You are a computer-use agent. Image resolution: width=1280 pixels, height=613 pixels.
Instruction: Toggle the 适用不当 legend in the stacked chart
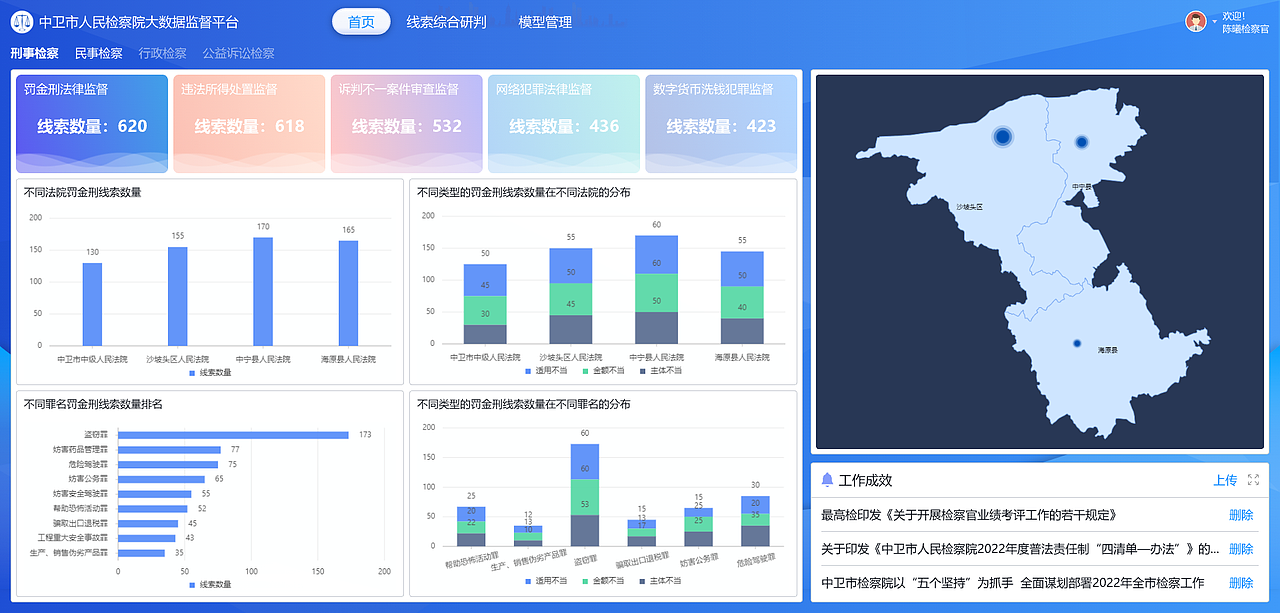(542, 371)
